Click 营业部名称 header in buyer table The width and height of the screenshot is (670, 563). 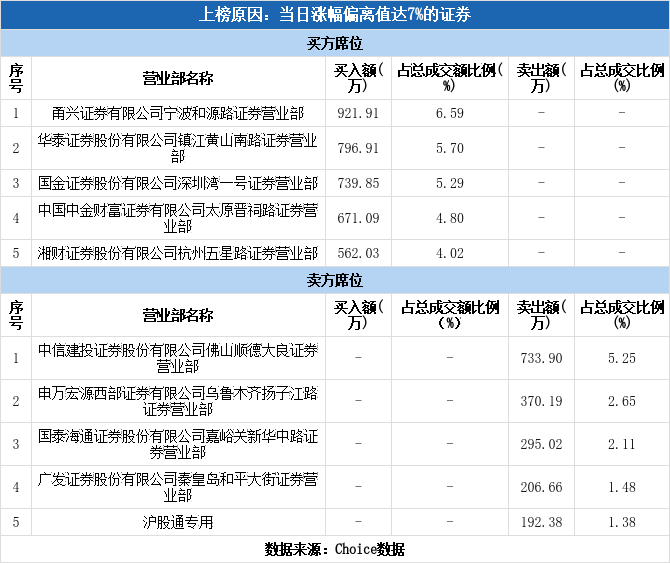click(178, 78)
